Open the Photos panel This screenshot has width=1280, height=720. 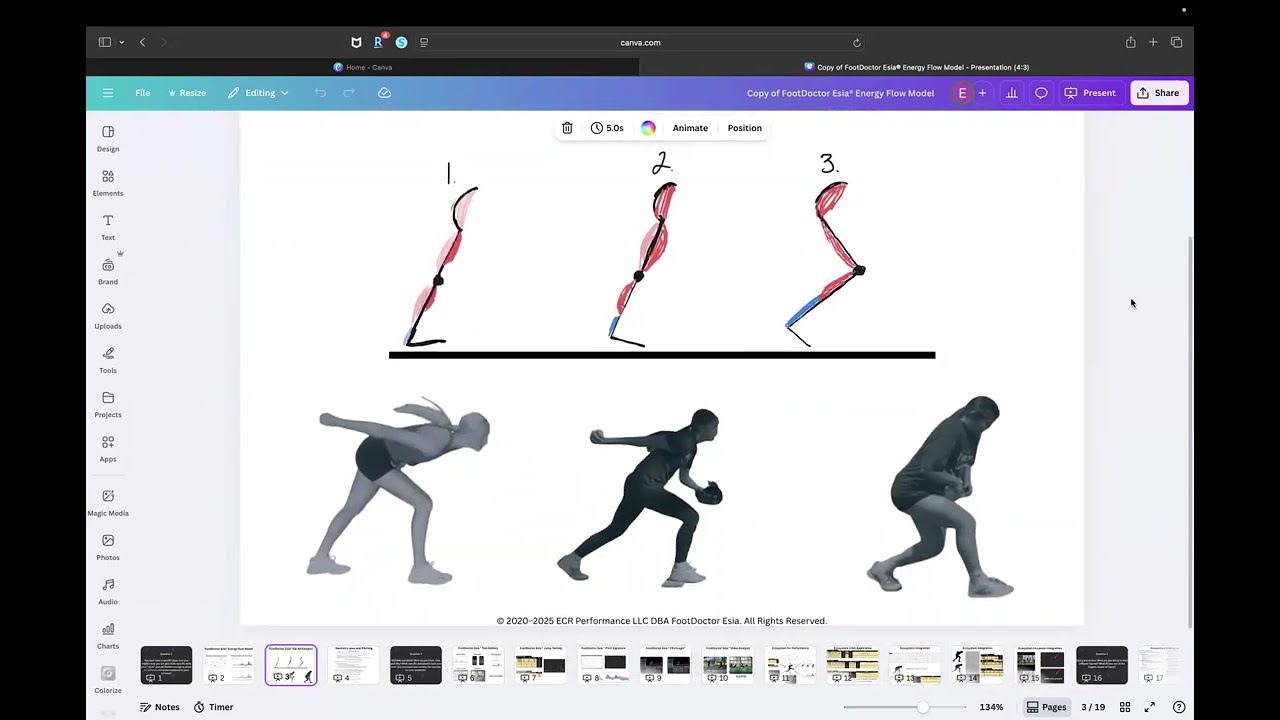108,547
